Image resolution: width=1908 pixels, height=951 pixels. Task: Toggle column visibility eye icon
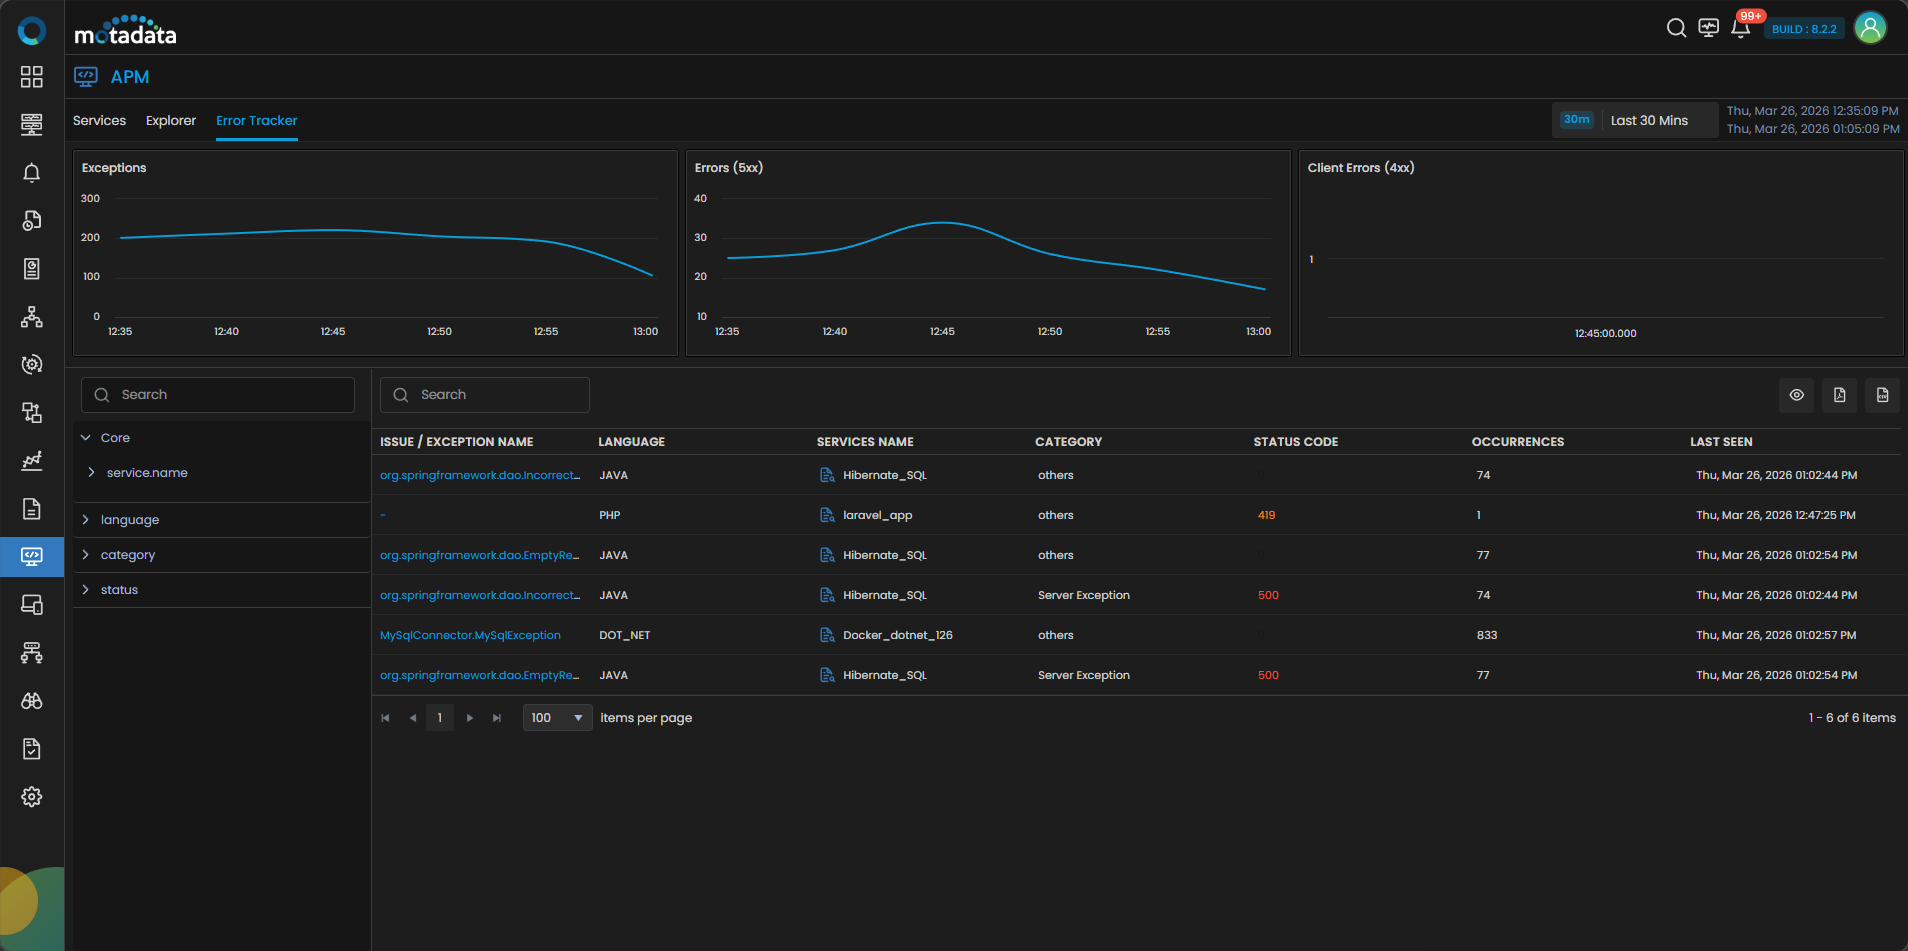click(x=1796, y=395)
